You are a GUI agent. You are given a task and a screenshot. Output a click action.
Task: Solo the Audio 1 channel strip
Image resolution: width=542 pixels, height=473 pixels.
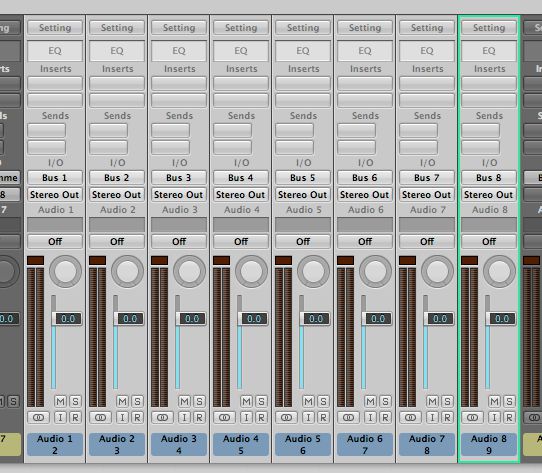click(x=75, y=401)
